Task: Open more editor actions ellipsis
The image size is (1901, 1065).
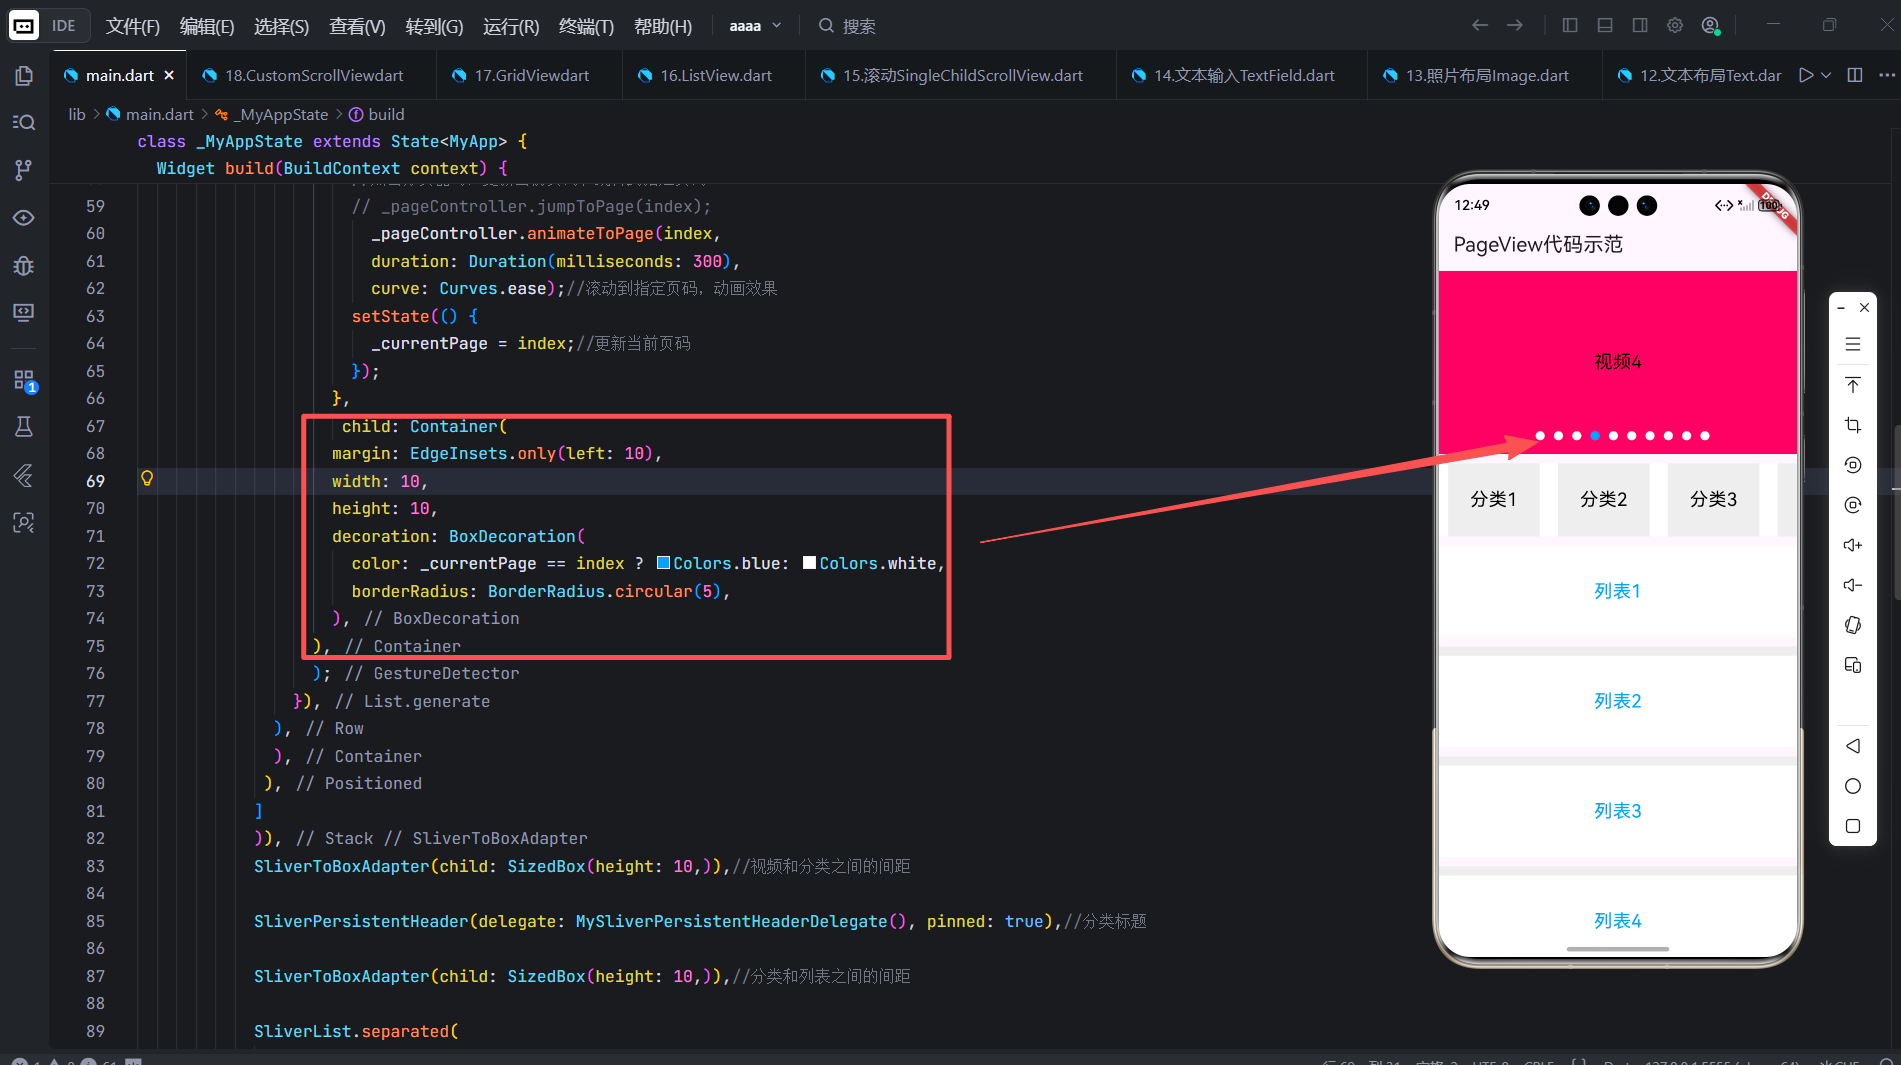Action: tap(1887, 75)
